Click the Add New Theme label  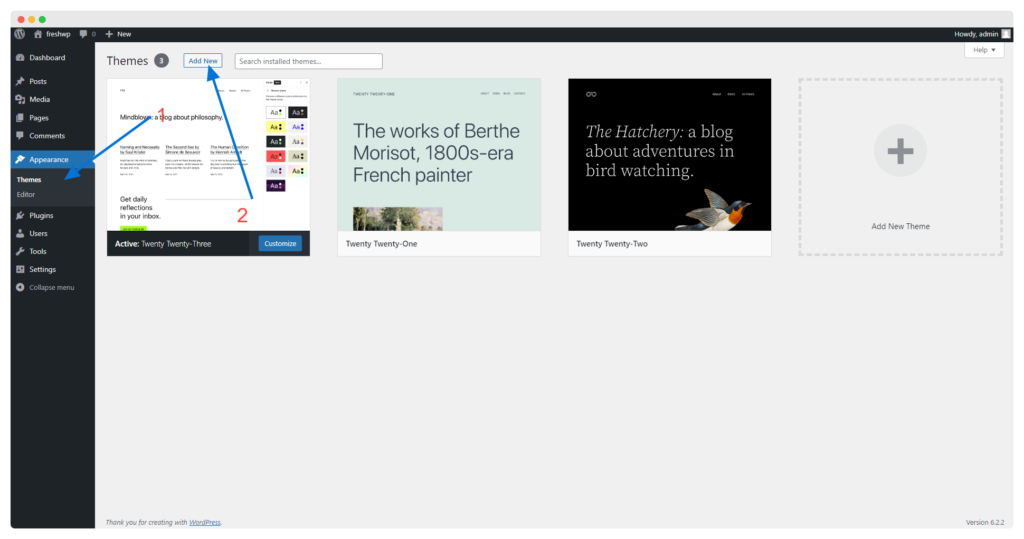pos(901,226)
